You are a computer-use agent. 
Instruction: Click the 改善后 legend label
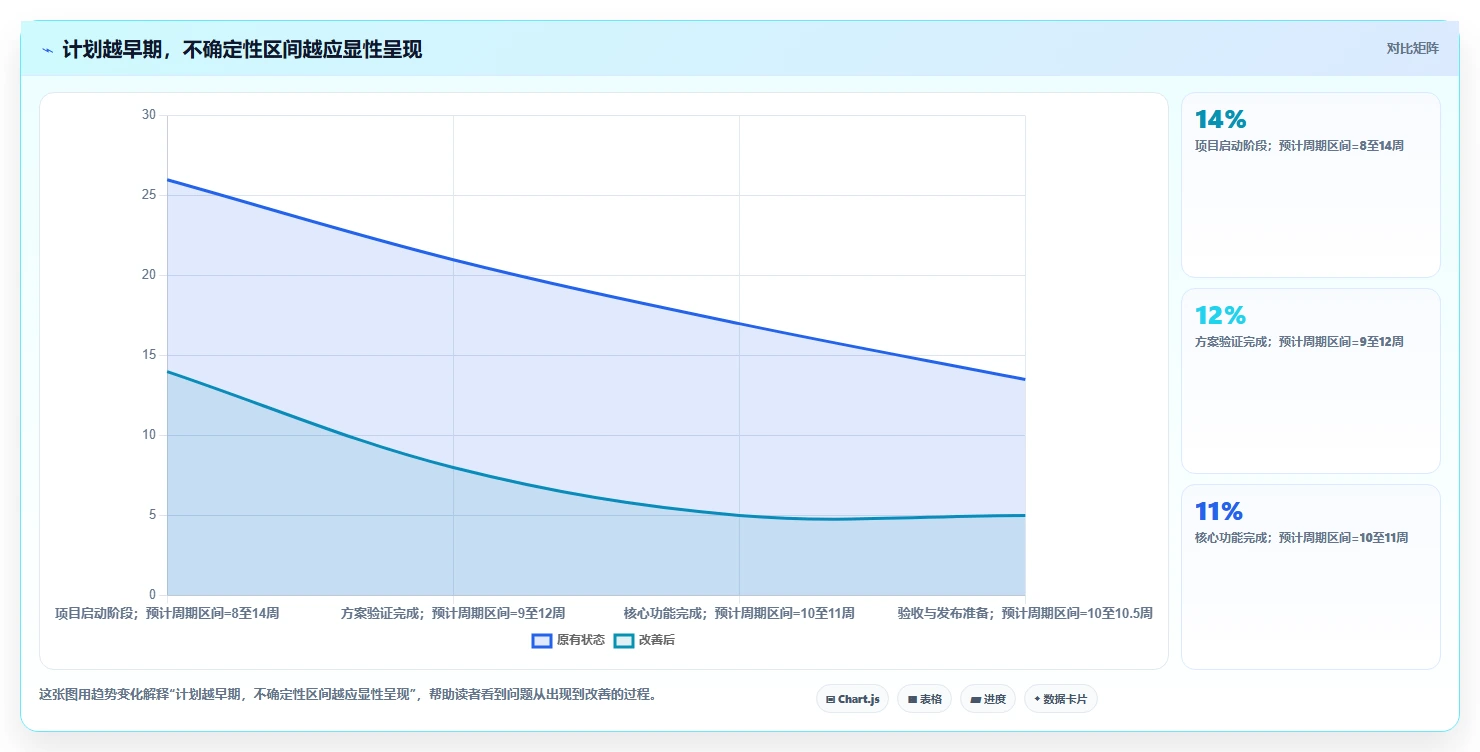click(x=657, y=640)
